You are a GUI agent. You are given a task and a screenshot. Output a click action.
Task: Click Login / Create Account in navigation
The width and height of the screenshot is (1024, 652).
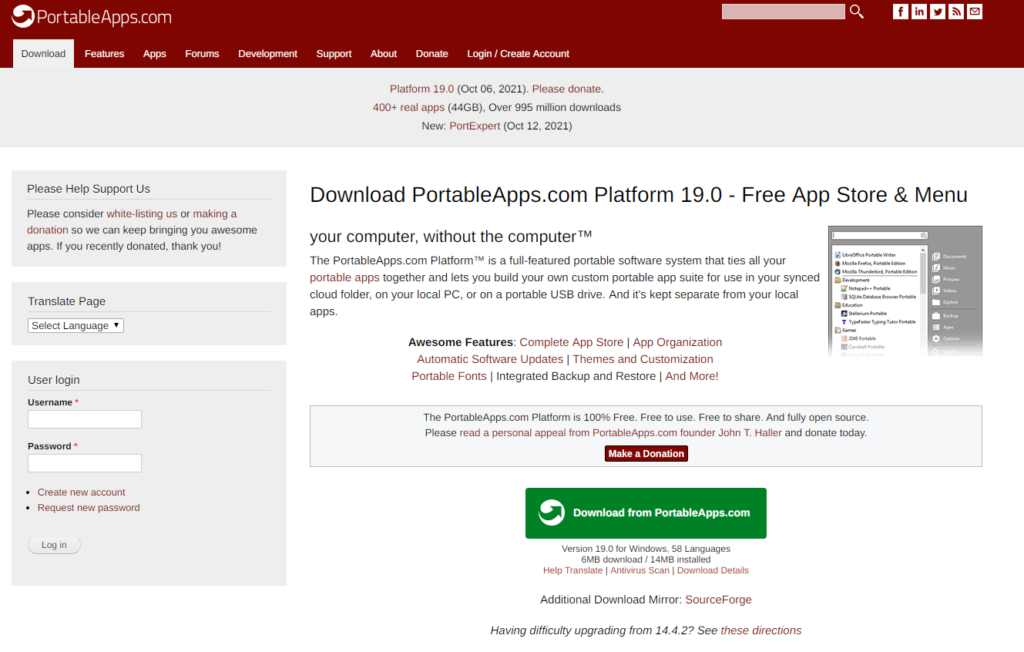coord(518,54)
